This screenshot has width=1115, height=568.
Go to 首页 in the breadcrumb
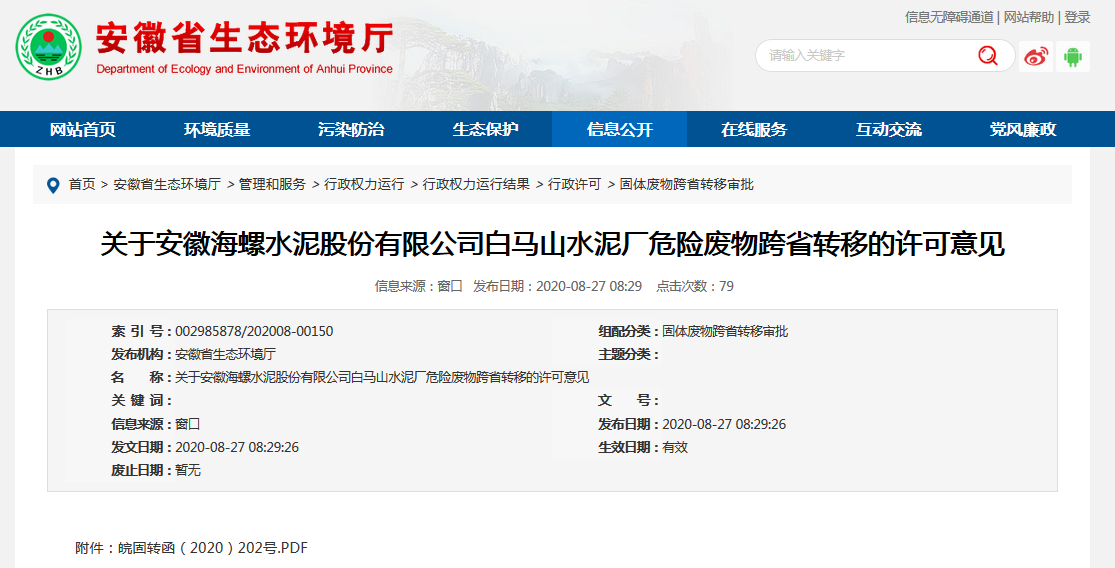point(82,185)
